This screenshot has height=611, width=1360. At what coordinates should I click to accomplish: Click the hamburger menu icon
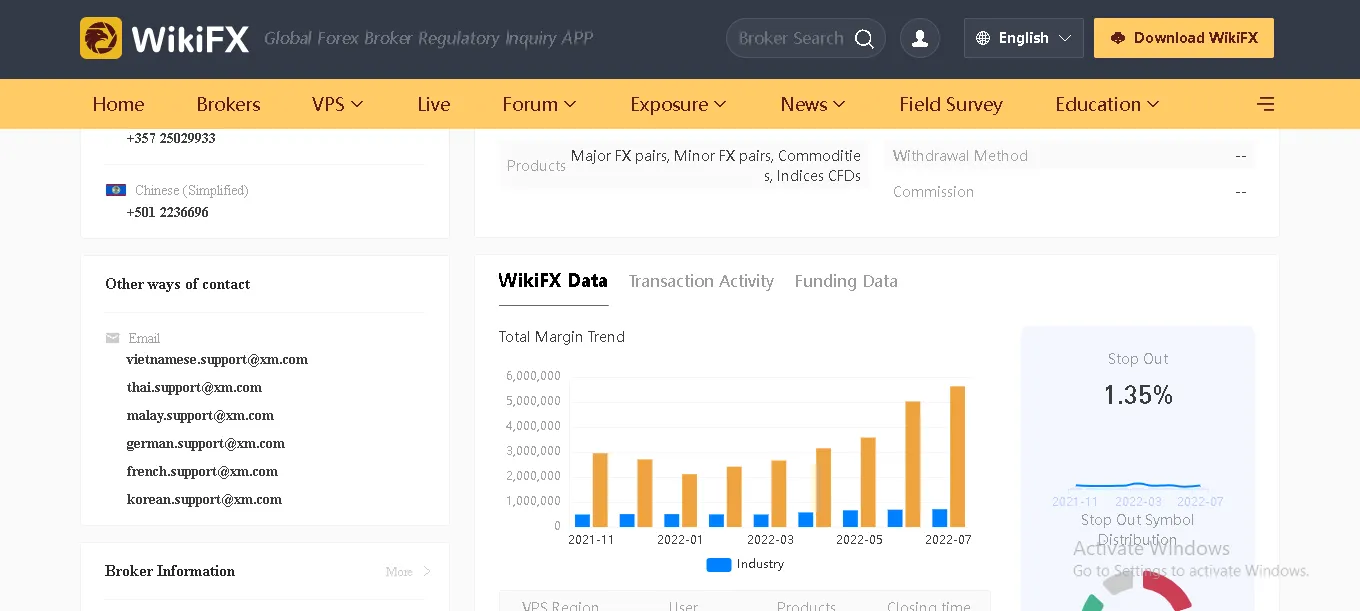tap(1265, 104)
